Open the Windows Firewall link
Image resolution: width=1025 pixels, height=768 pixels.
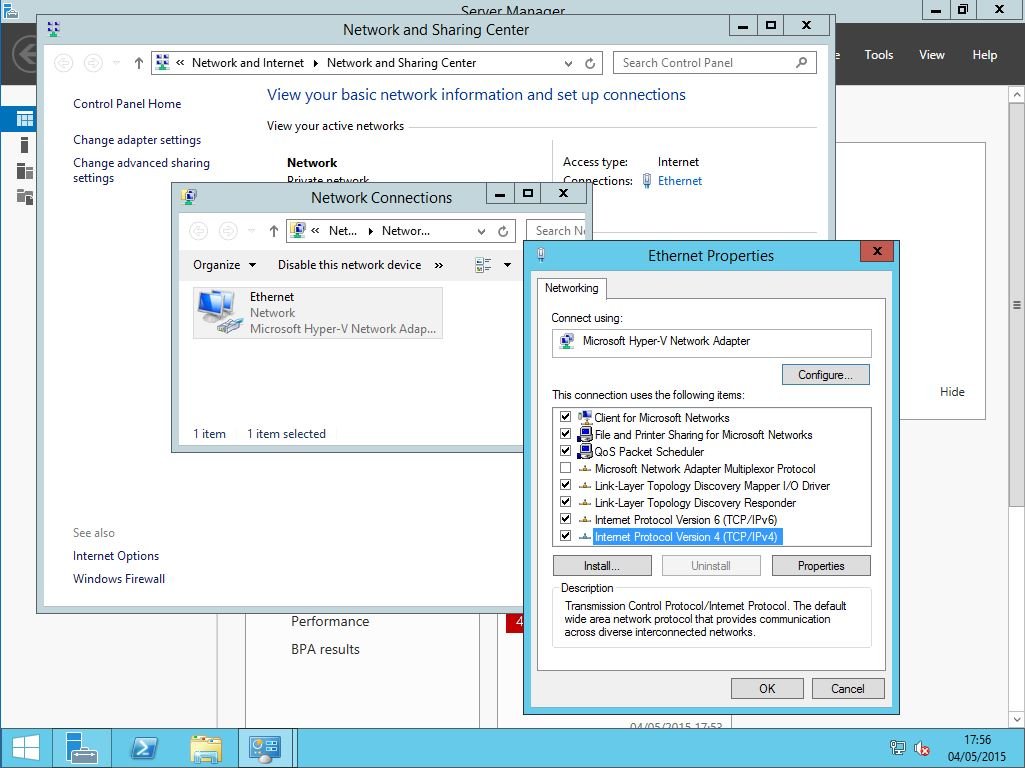point(119,578)
